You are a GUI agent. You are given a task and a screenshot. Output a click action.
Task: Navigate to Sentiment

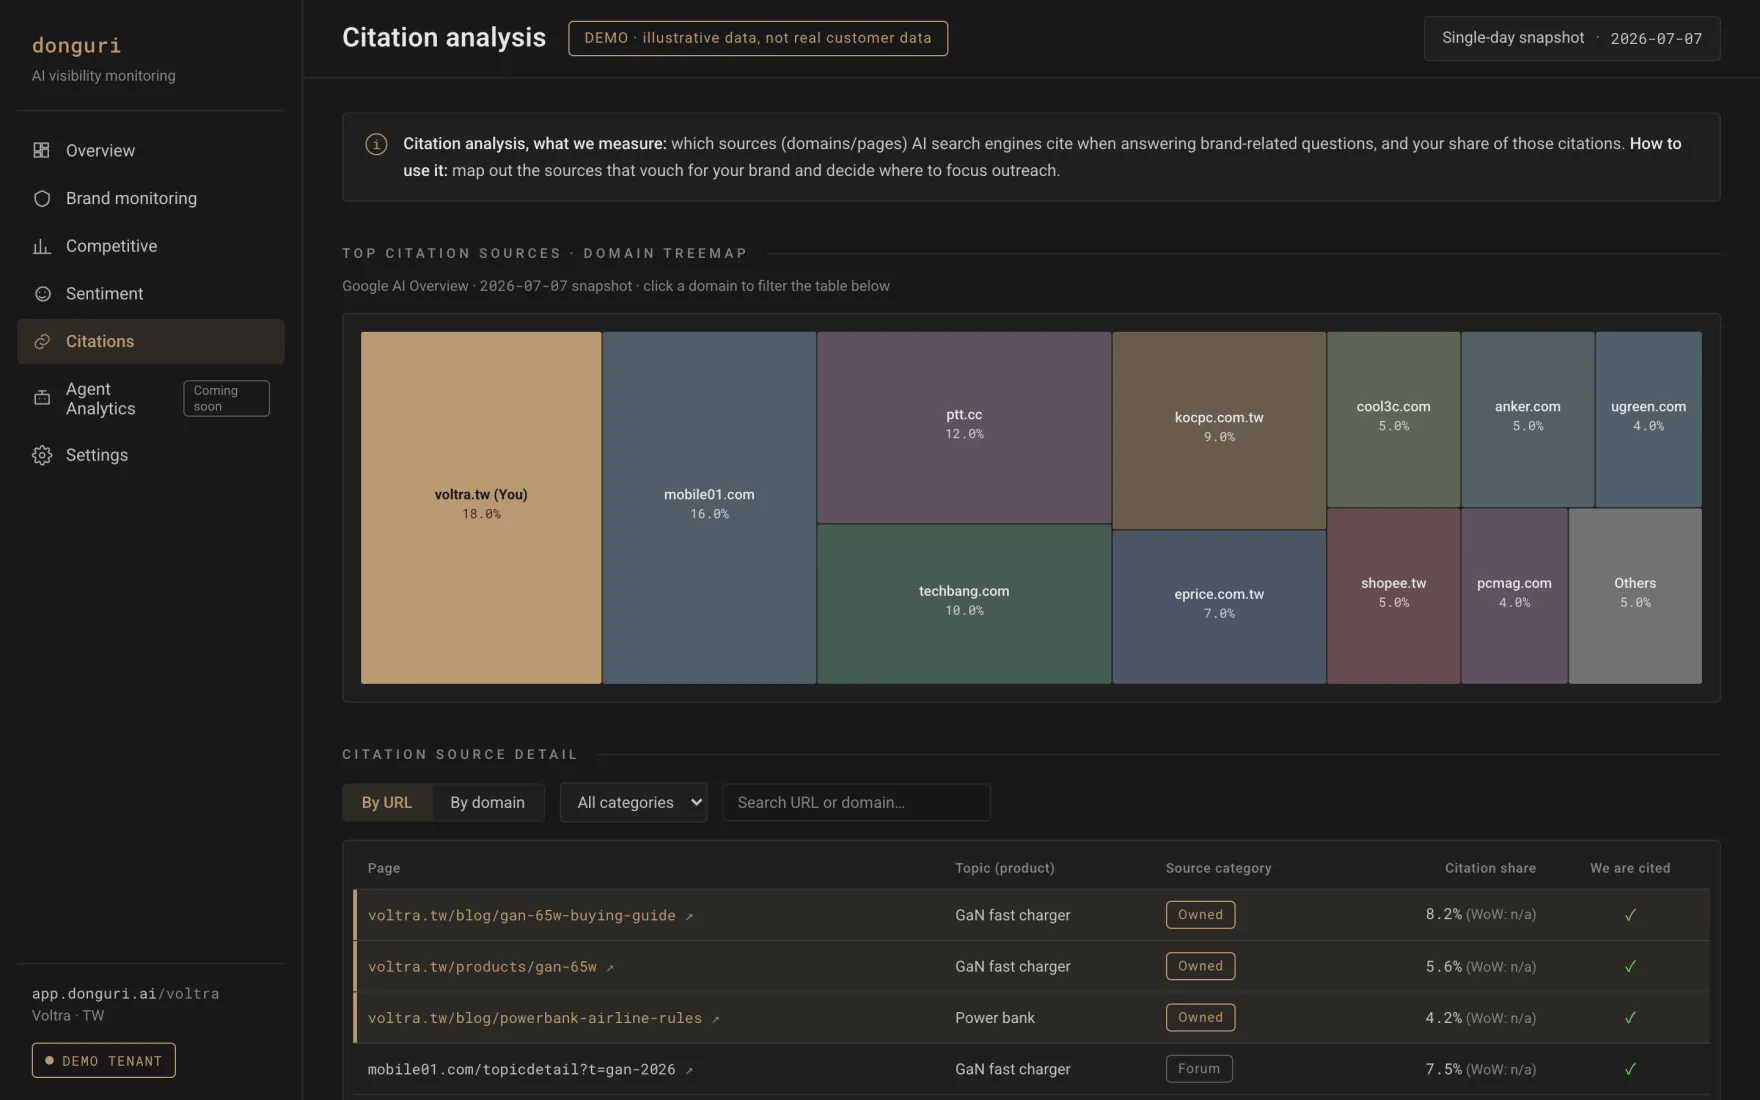[x=151, y=294]
